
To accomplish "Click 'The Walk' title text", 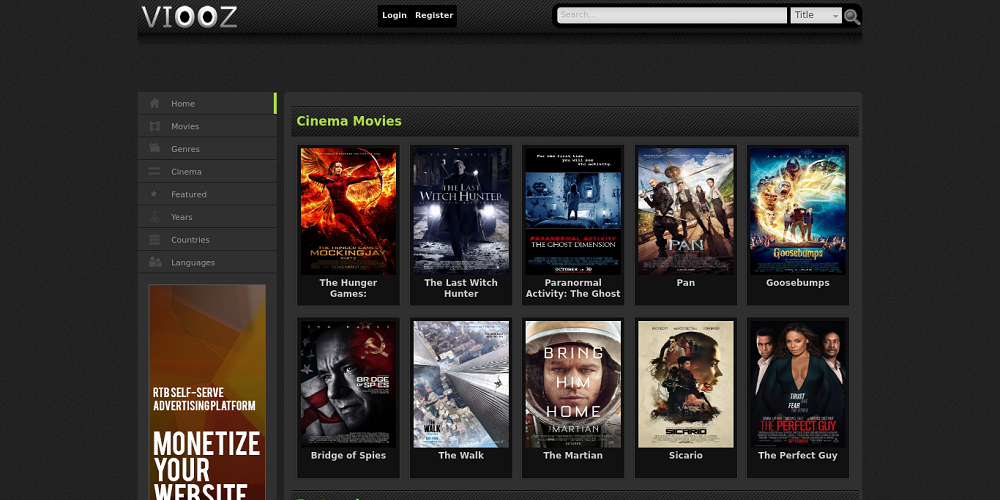I will 461,455.
